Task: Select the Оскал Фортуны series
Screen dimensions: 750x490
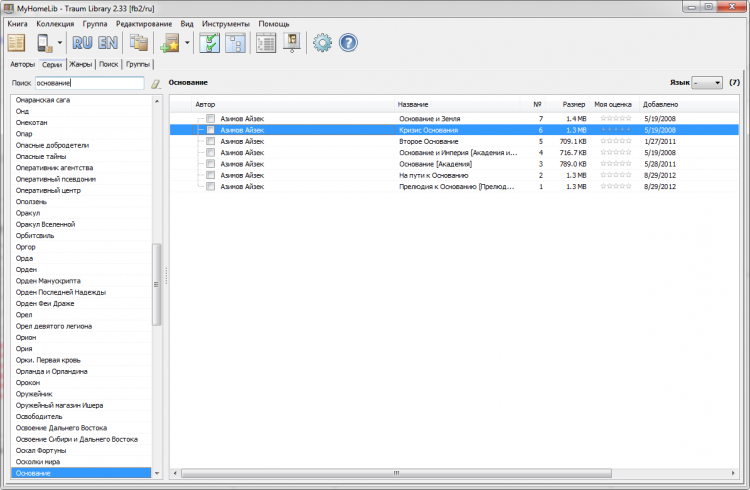Action: click(x=81, y=450)
